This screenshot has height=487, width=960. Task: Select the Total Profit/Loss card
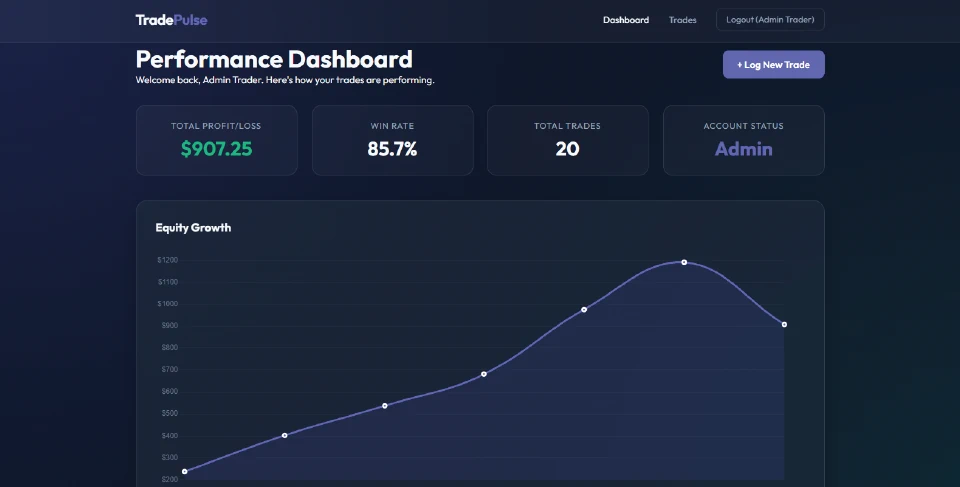(x=217, y=140)
